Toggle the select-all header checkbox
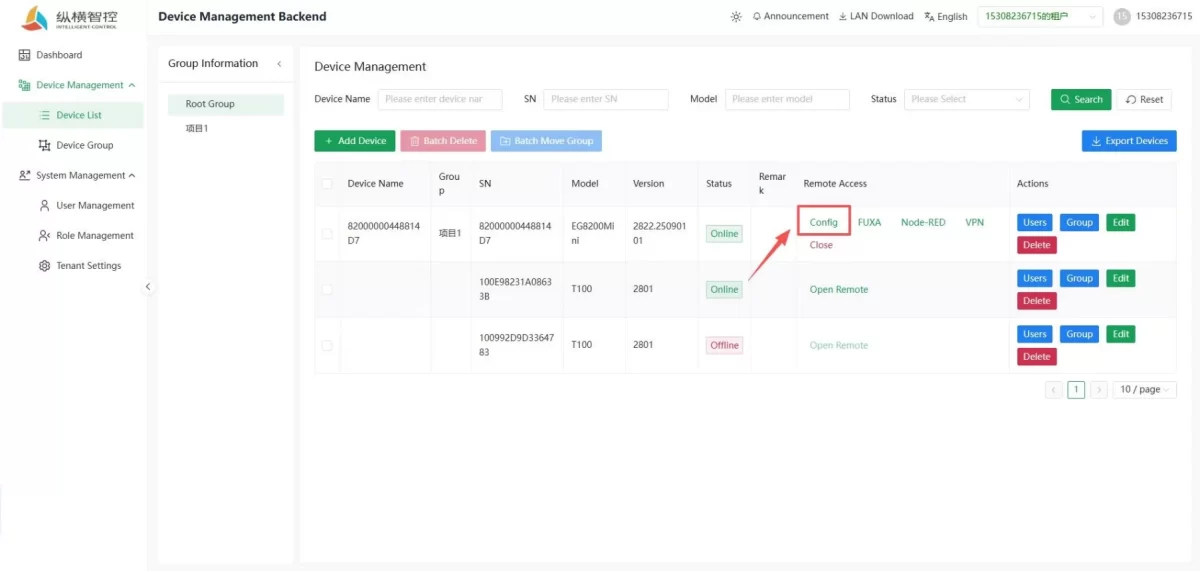This screenshot has height=571, width=1200. [x=327, y=184]
